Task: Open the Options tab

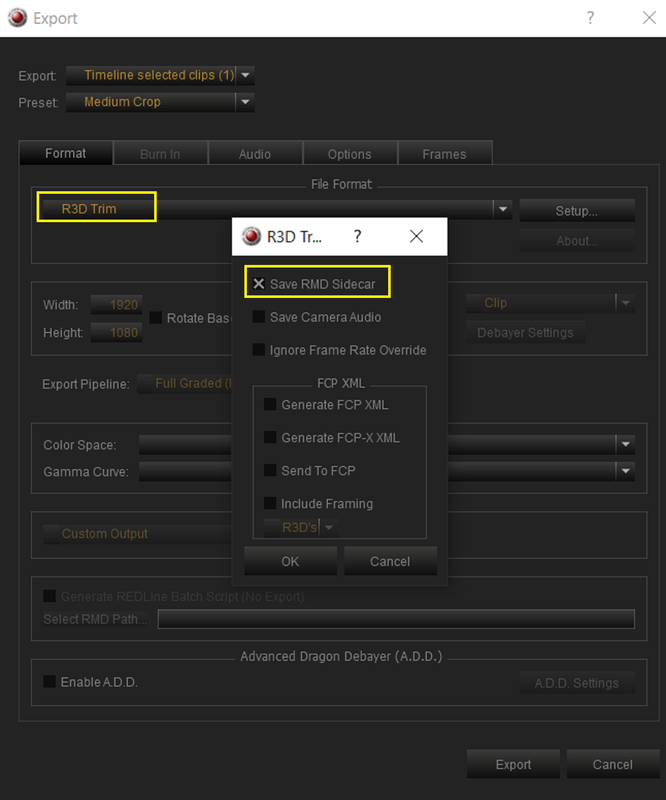Action: coord(350,154)
